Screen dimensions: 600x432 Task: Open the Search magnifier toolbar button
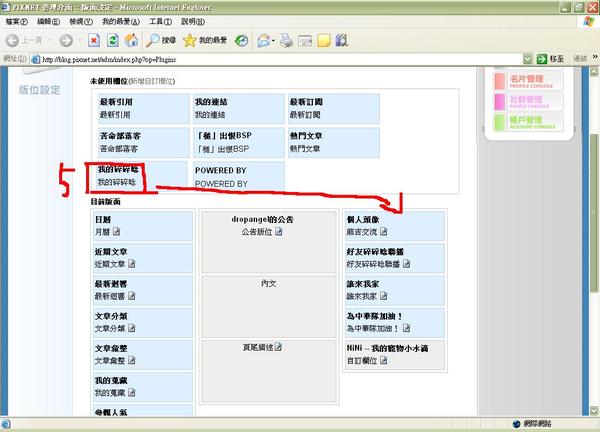[161, 40]
